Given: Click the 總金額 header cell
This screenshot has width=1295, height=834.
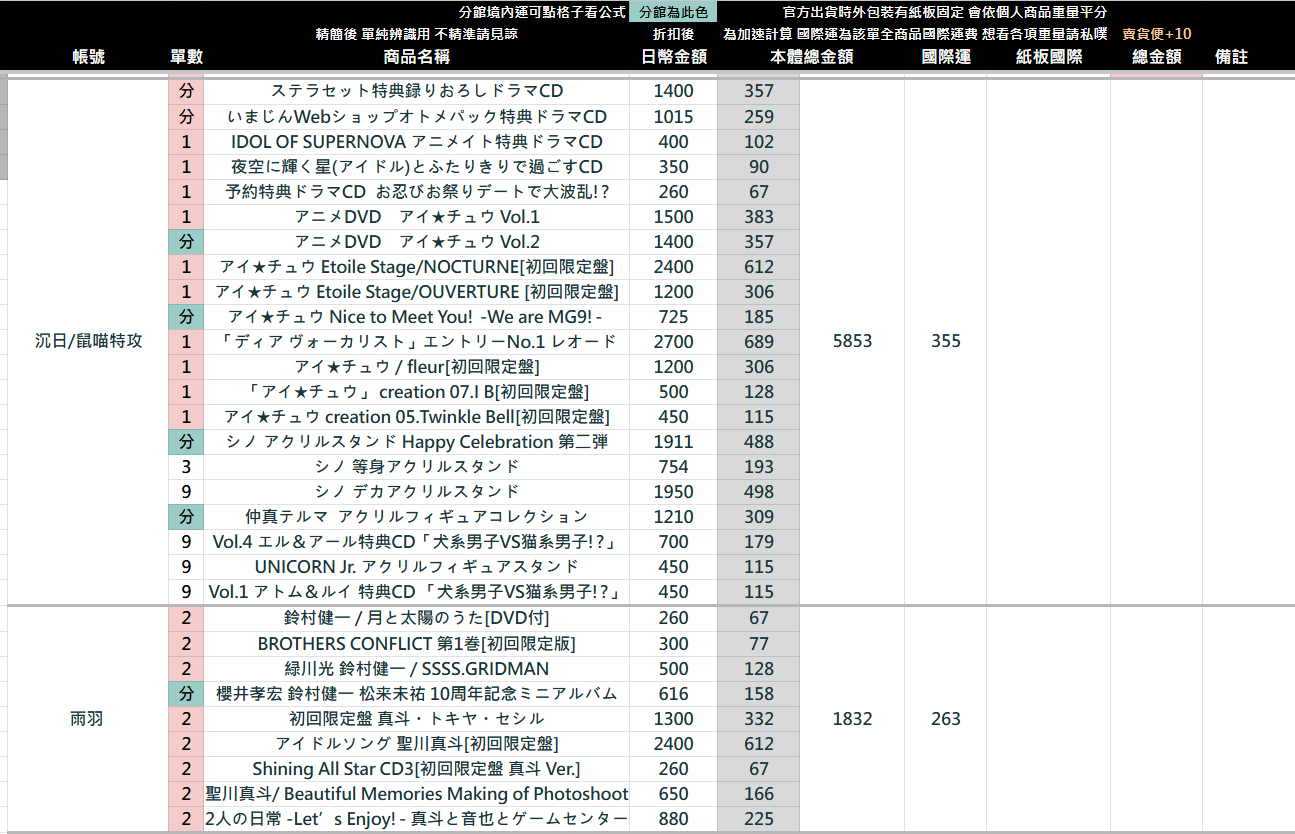Looking at the screenshot, I should (1157, 57).
